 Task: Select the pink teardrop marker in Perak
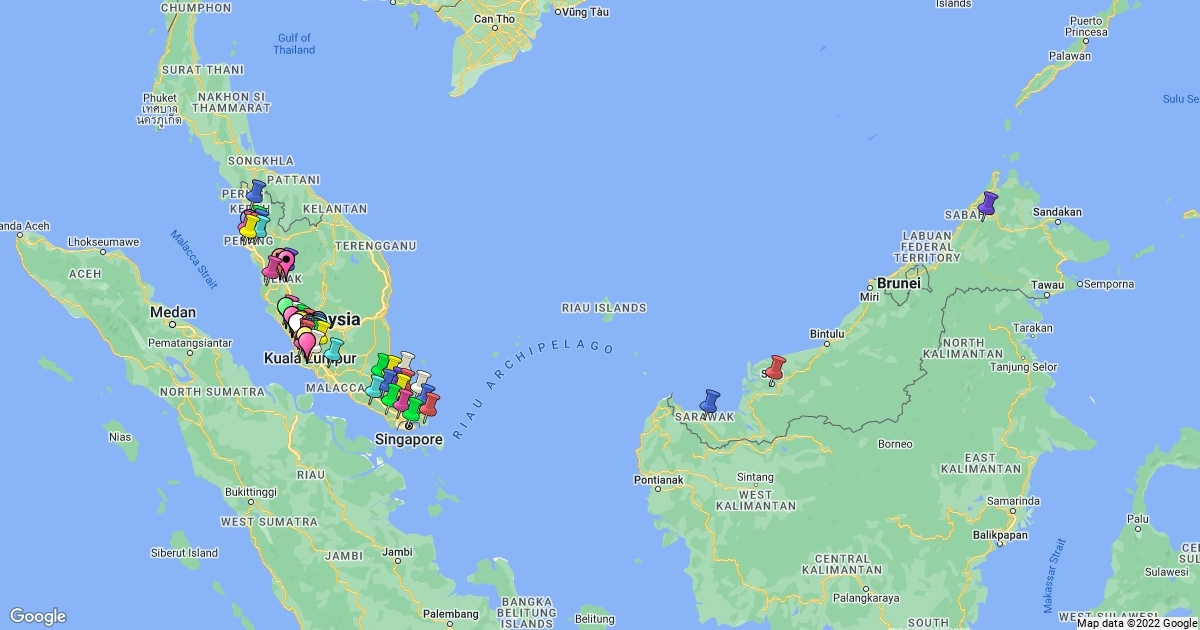pyautogui.click(x=285, y=262)
